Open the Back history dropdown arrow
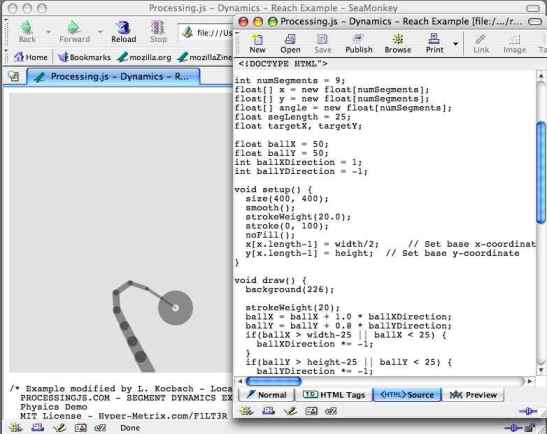This screenshot has width=547, height=434. pyautogui.click(x=48, y=32)
